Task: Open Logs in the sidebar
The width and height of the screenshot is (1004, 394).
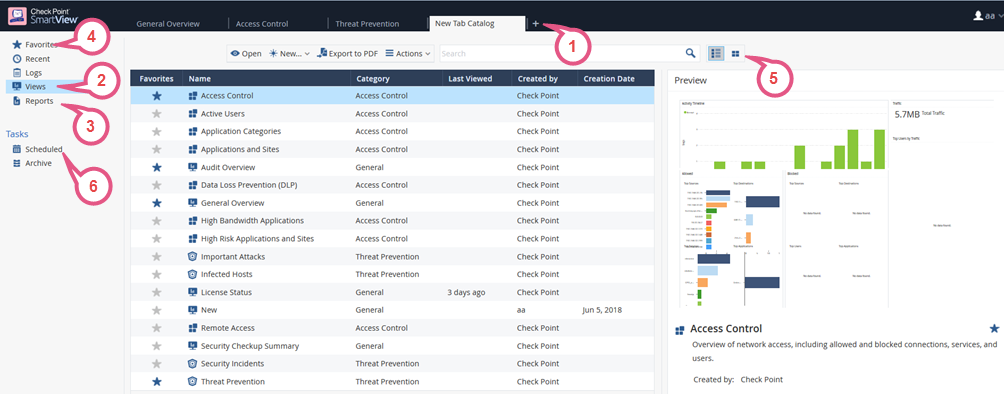Action: coord(28,73)
